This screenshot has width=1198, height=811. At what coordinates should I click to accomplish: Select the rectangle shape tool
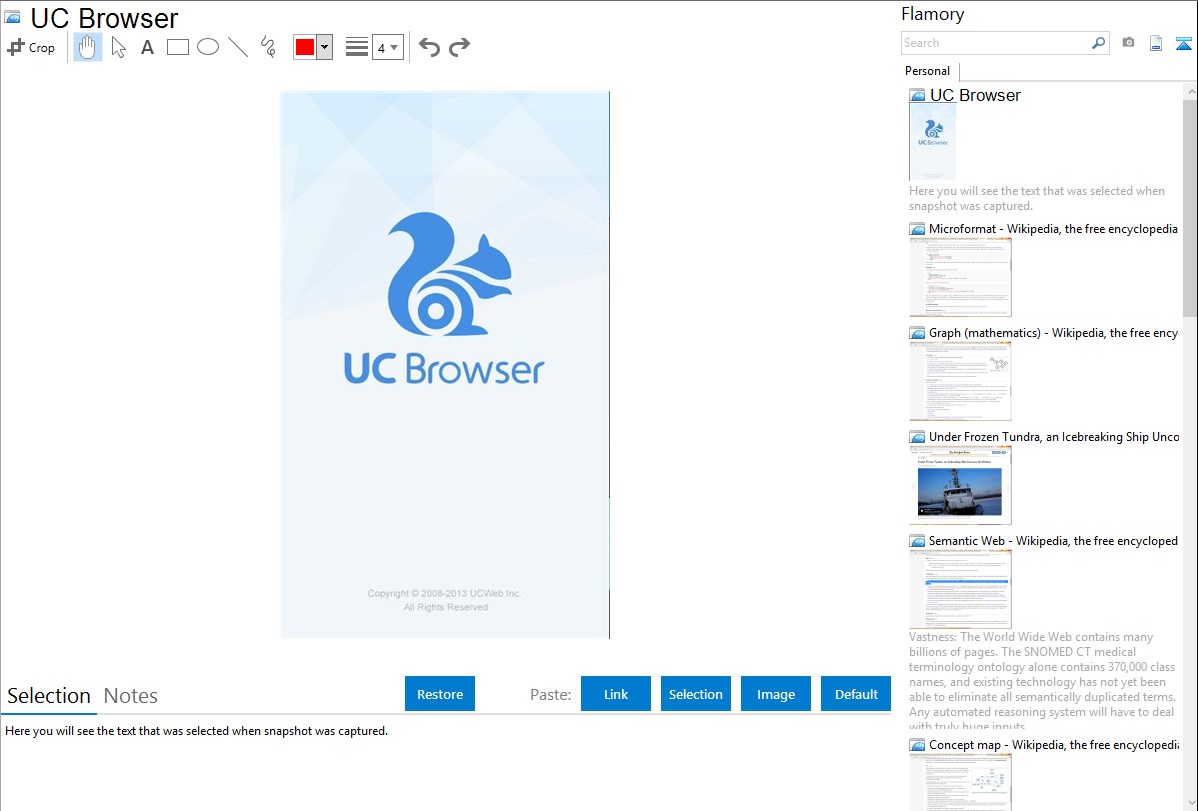pos(178,47)
